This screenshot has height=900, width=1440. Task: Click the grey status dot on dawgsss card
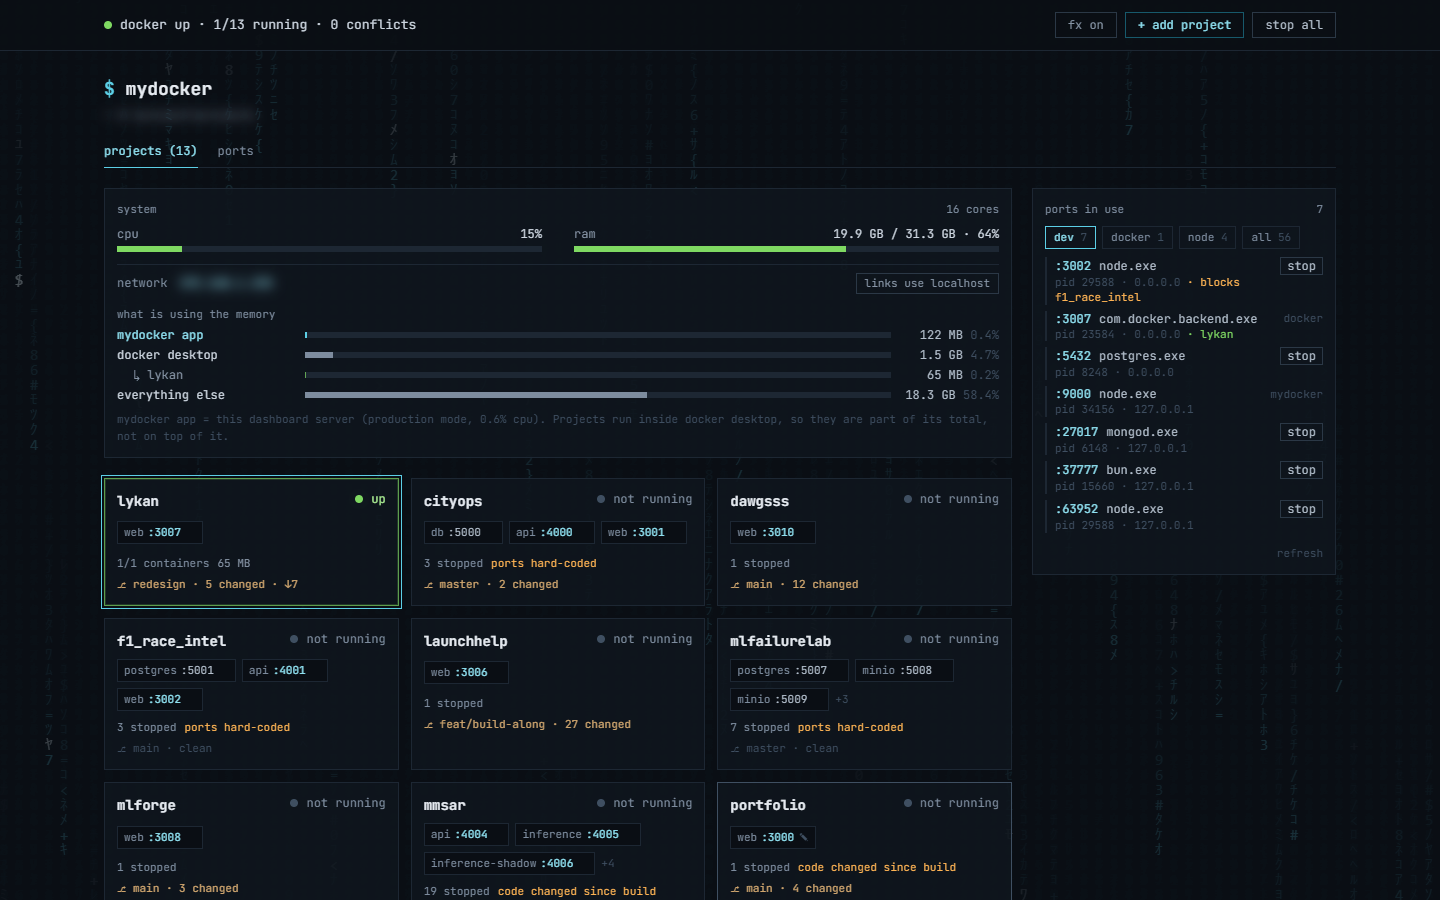click(x=908, y=499)
